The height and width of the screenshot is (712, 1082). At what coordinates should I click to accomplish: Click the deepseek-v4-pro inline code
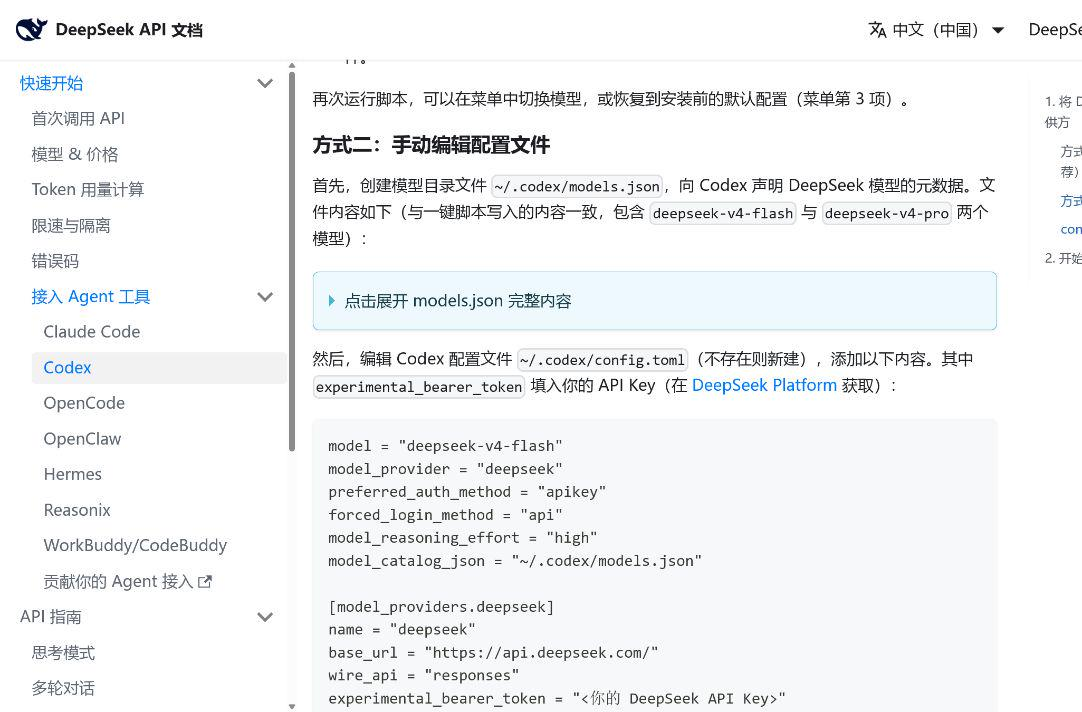point(887,213)
